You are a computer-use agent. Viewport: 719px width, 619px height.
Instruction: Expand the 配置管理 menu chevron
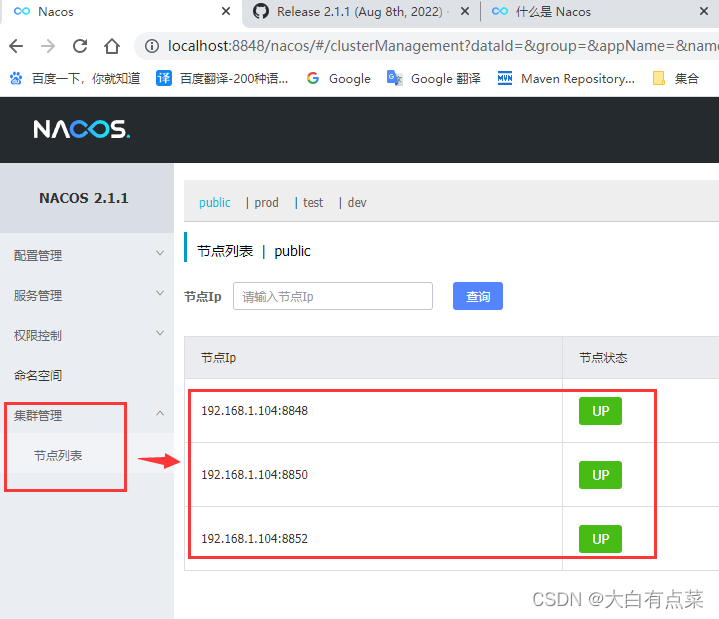[160, 253]
